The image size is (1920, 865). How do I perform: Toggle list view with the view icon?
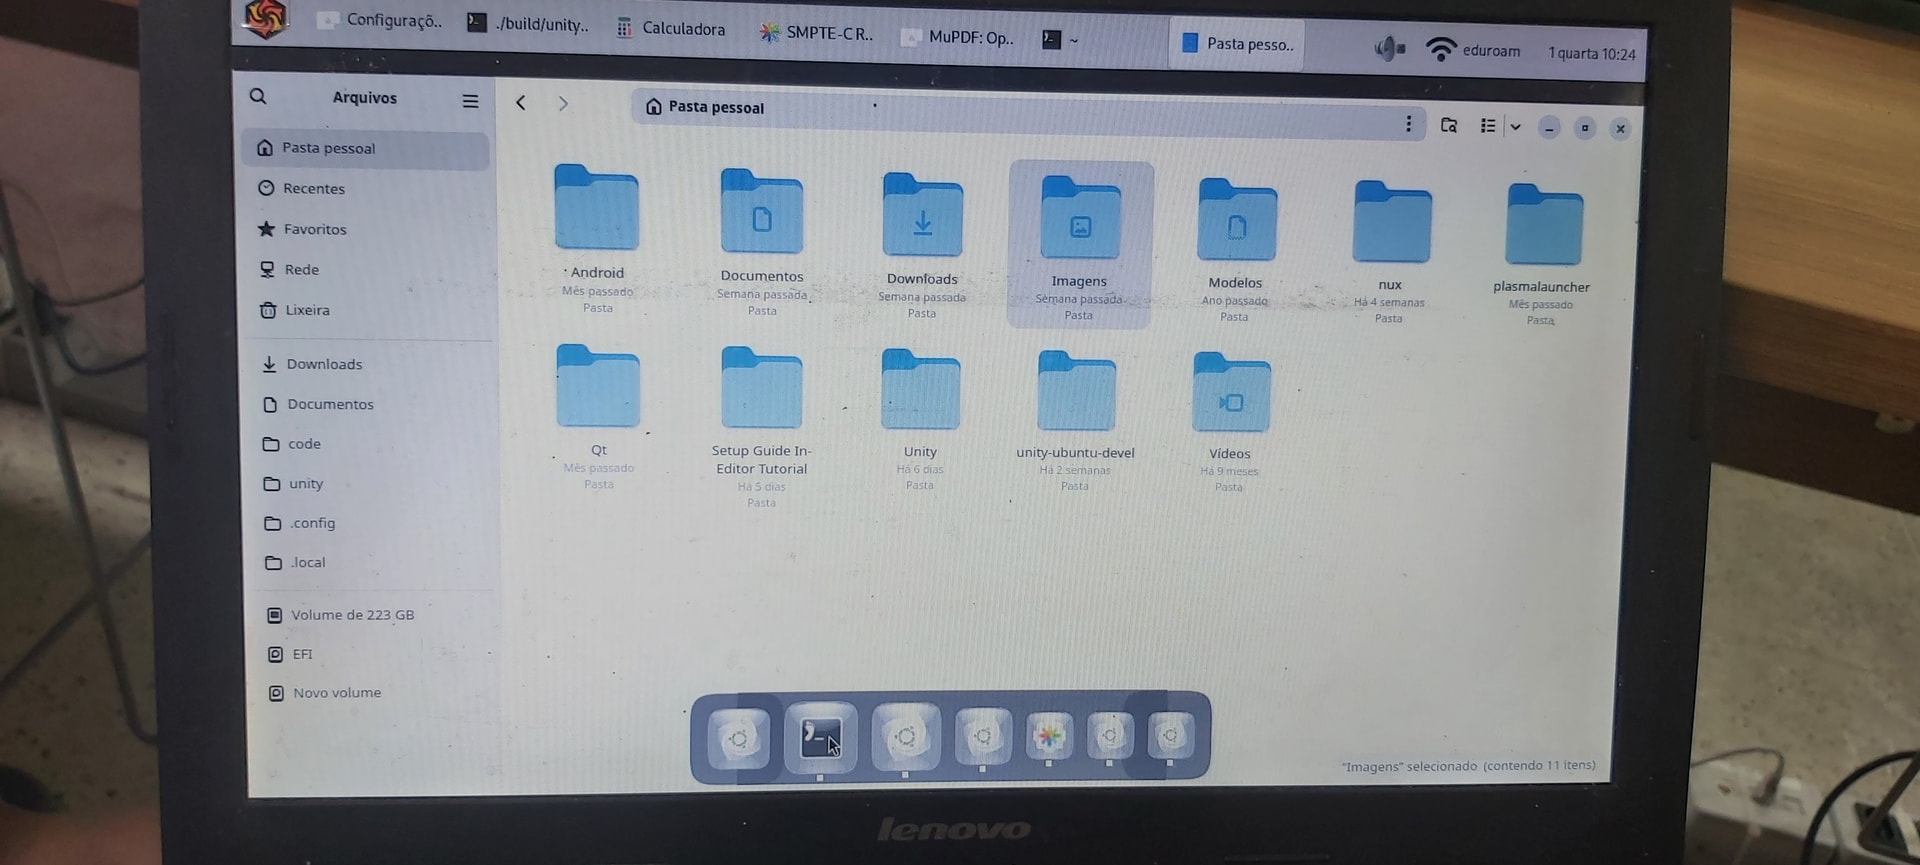tap(1488, 126)
